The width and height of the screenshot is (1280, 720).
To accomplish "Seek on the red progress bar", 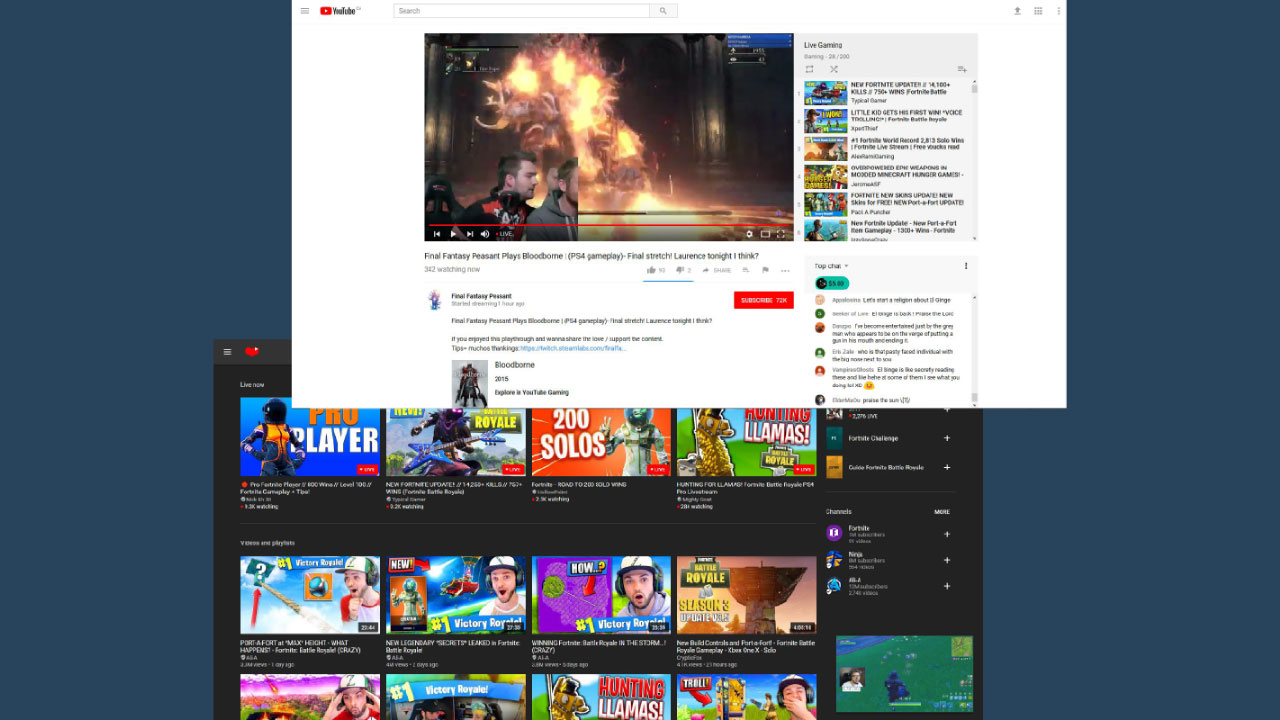I will point(608,225).
